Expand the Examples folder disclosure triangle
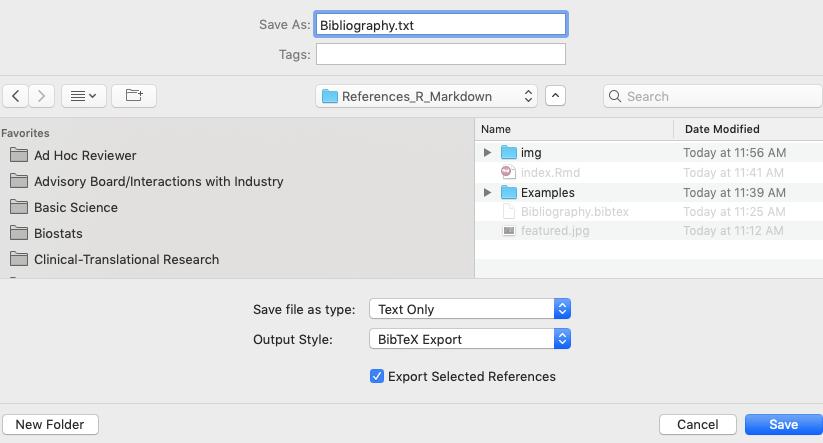 (487, 193)
